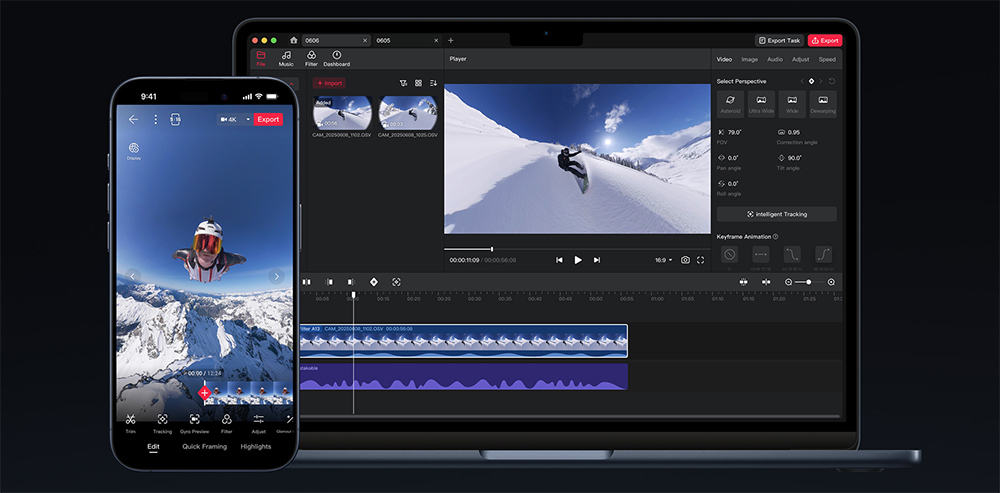Switch the media list to grid view

coord(418,83)
